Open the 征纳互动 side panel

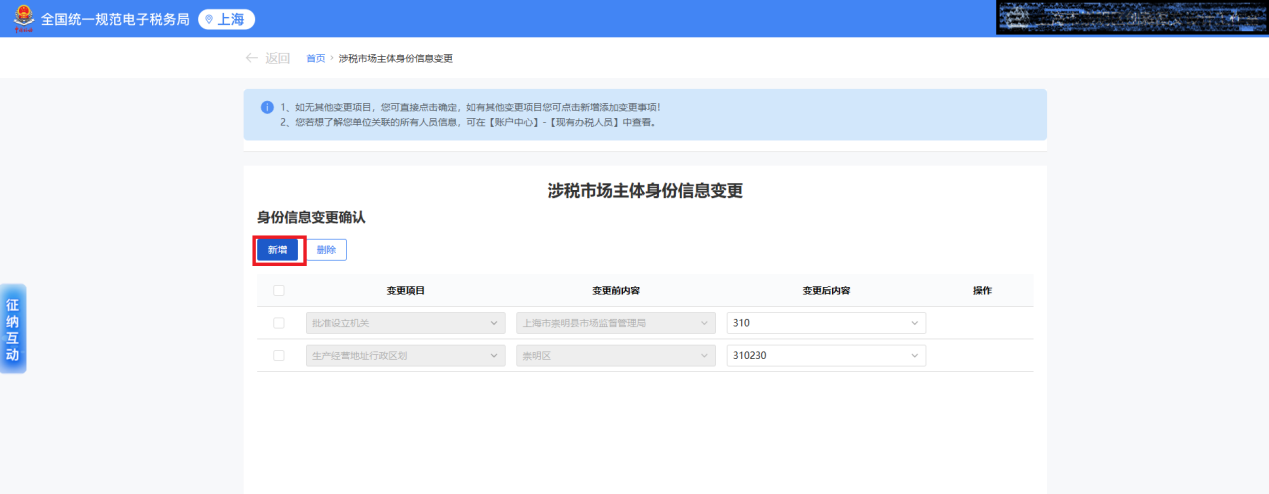point(13,329)
